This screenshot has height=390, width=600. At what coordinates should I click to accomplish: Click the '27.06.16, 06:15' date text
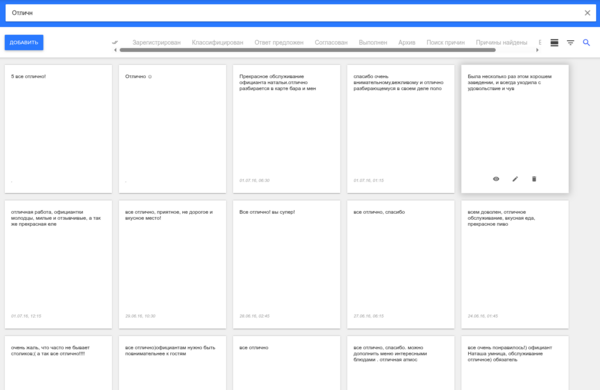pyautogui.click(x=368, y=316)
